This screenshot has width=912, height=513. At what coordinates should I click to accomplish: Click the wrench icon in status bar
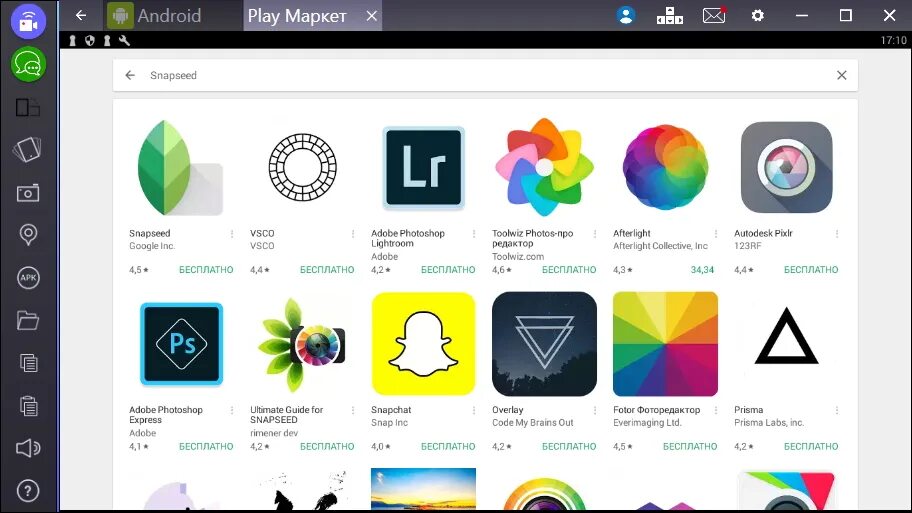click(x=124, y=40)
